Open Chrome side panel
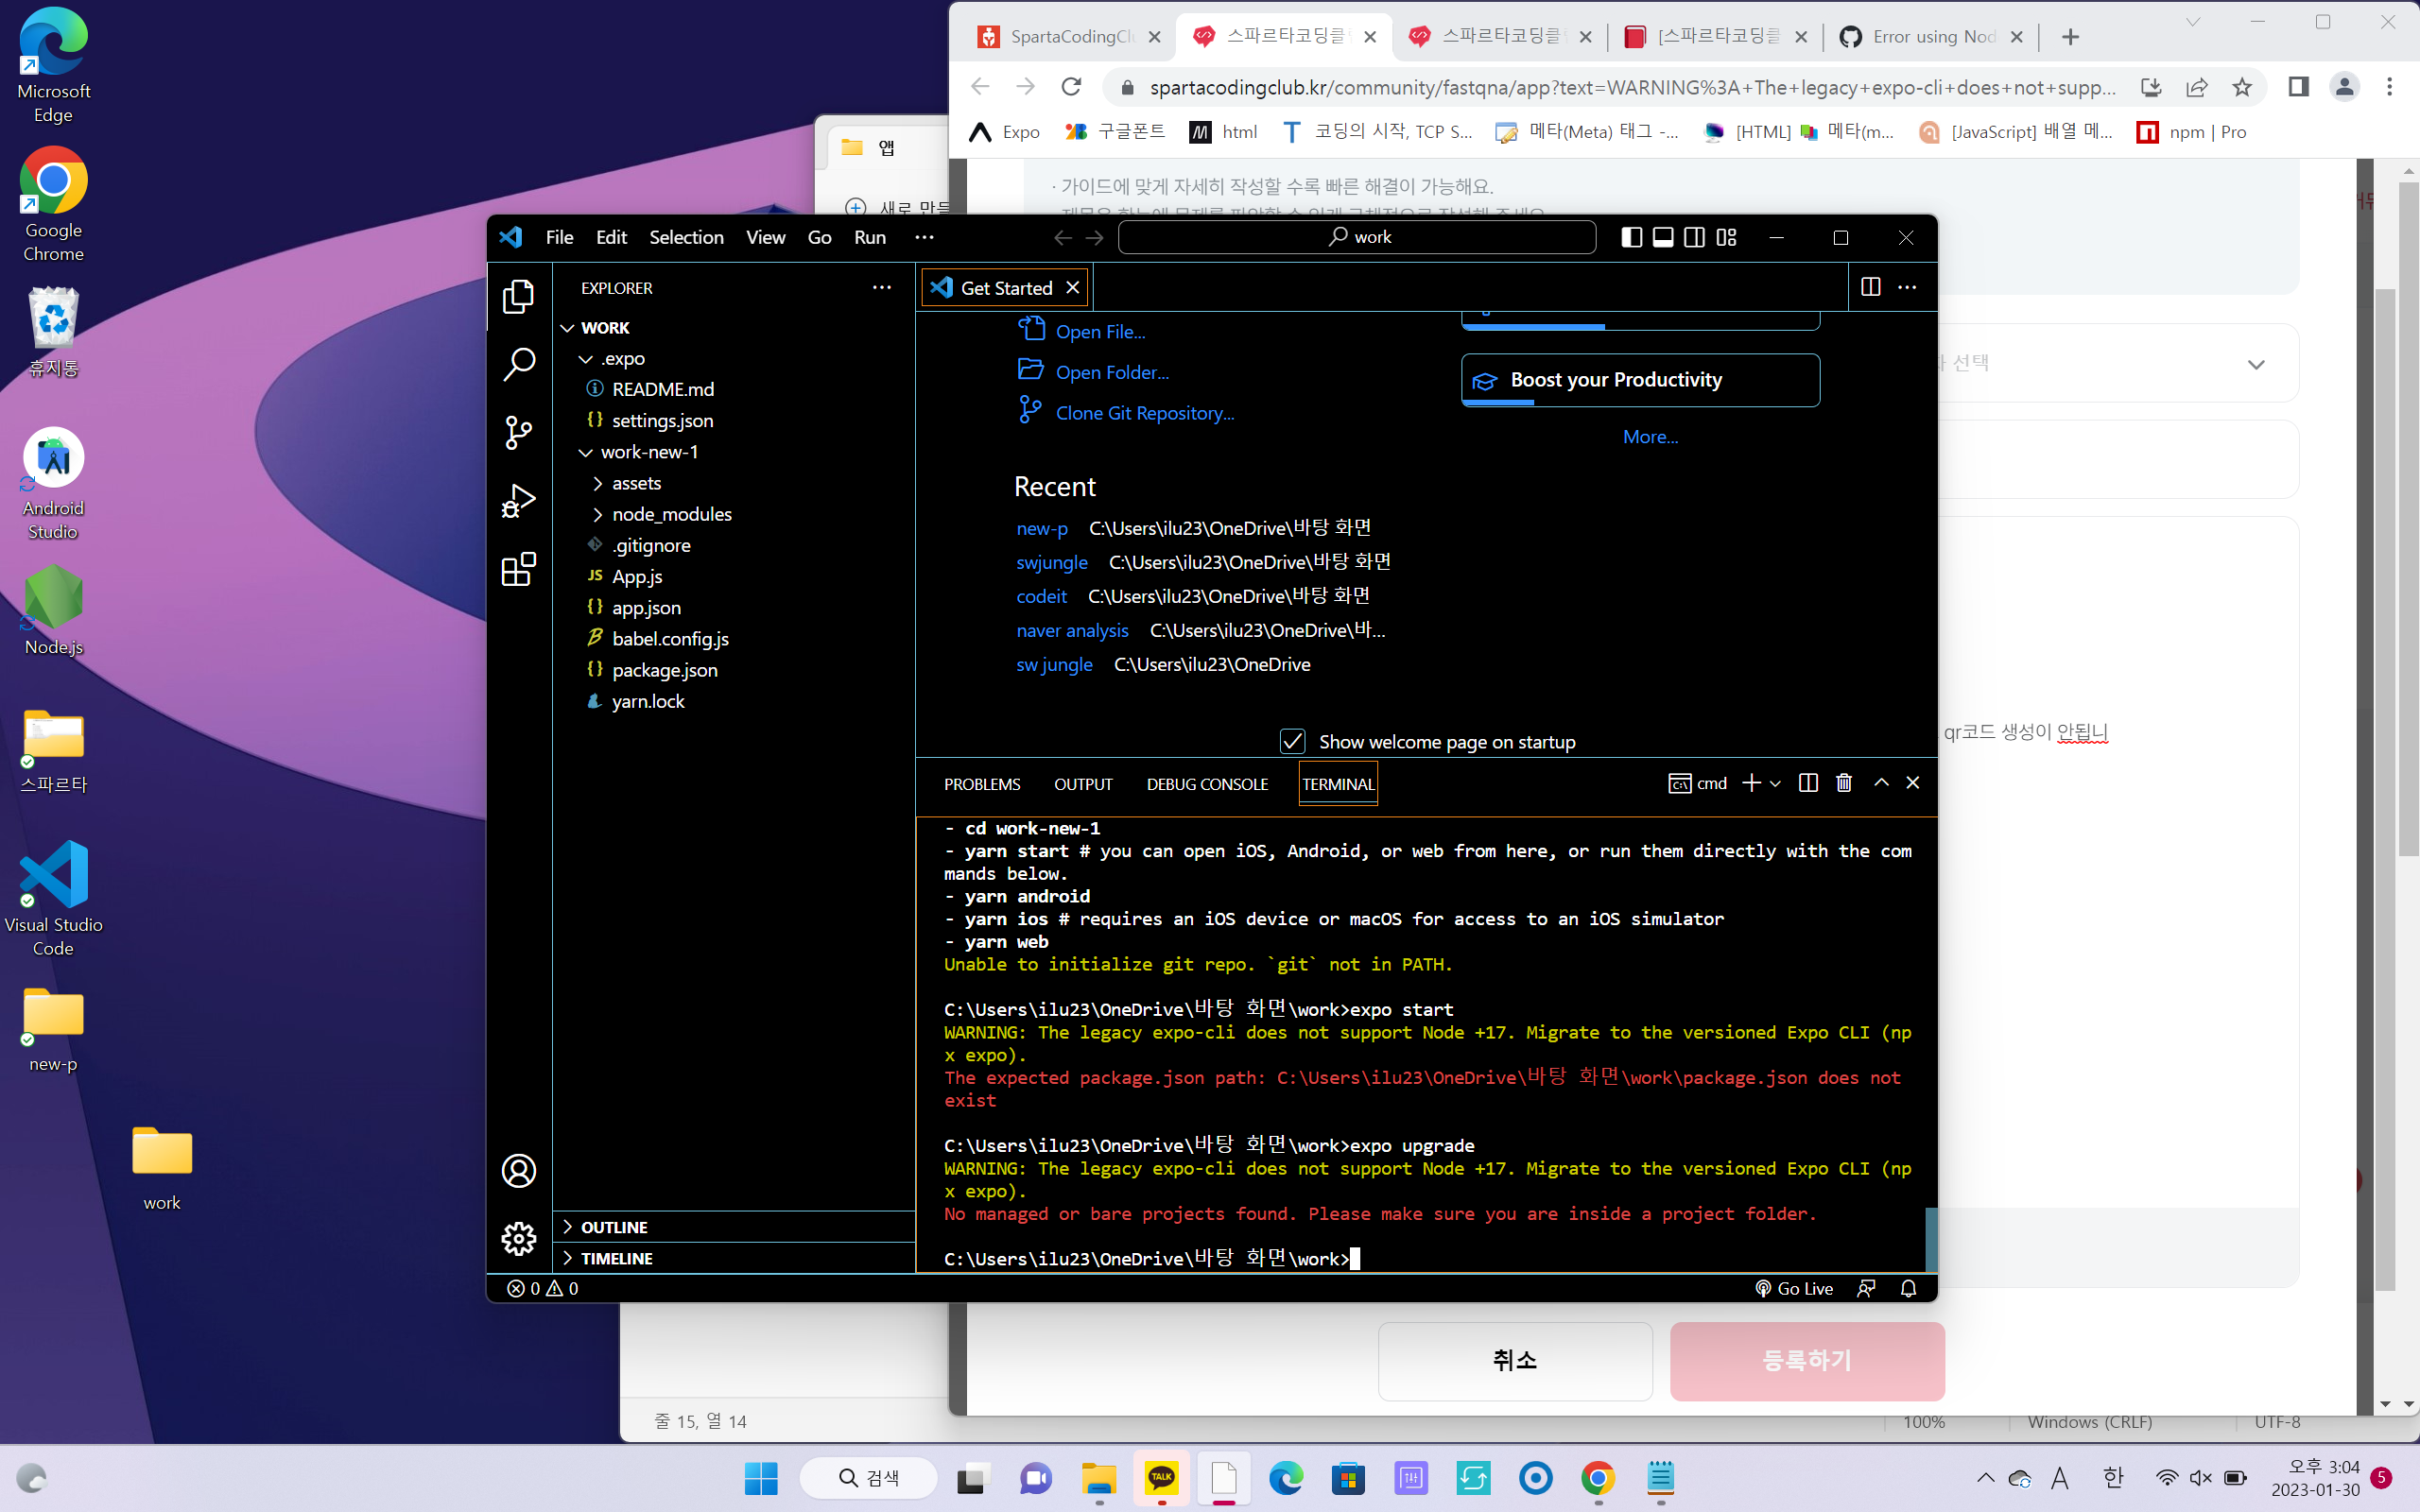 [2298, 87]
